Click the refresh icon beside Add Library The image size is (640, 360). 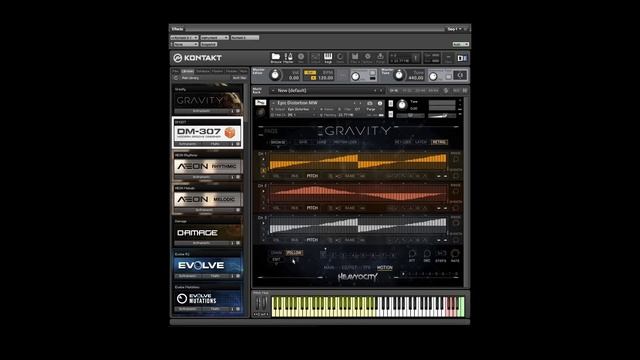coord(176,78)
